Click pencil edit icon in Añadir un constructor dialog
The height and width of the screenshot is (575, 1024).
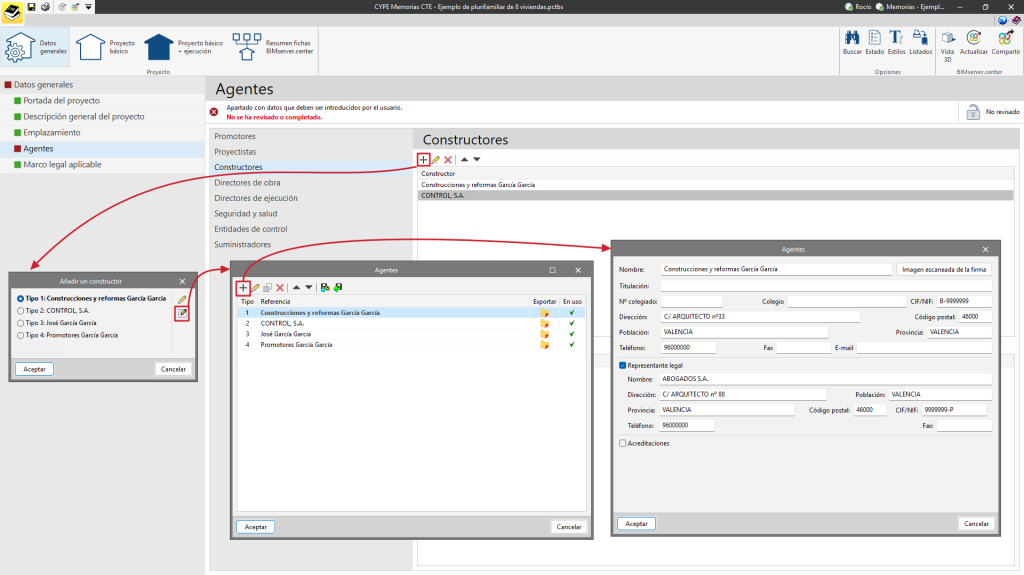[182, 299]
